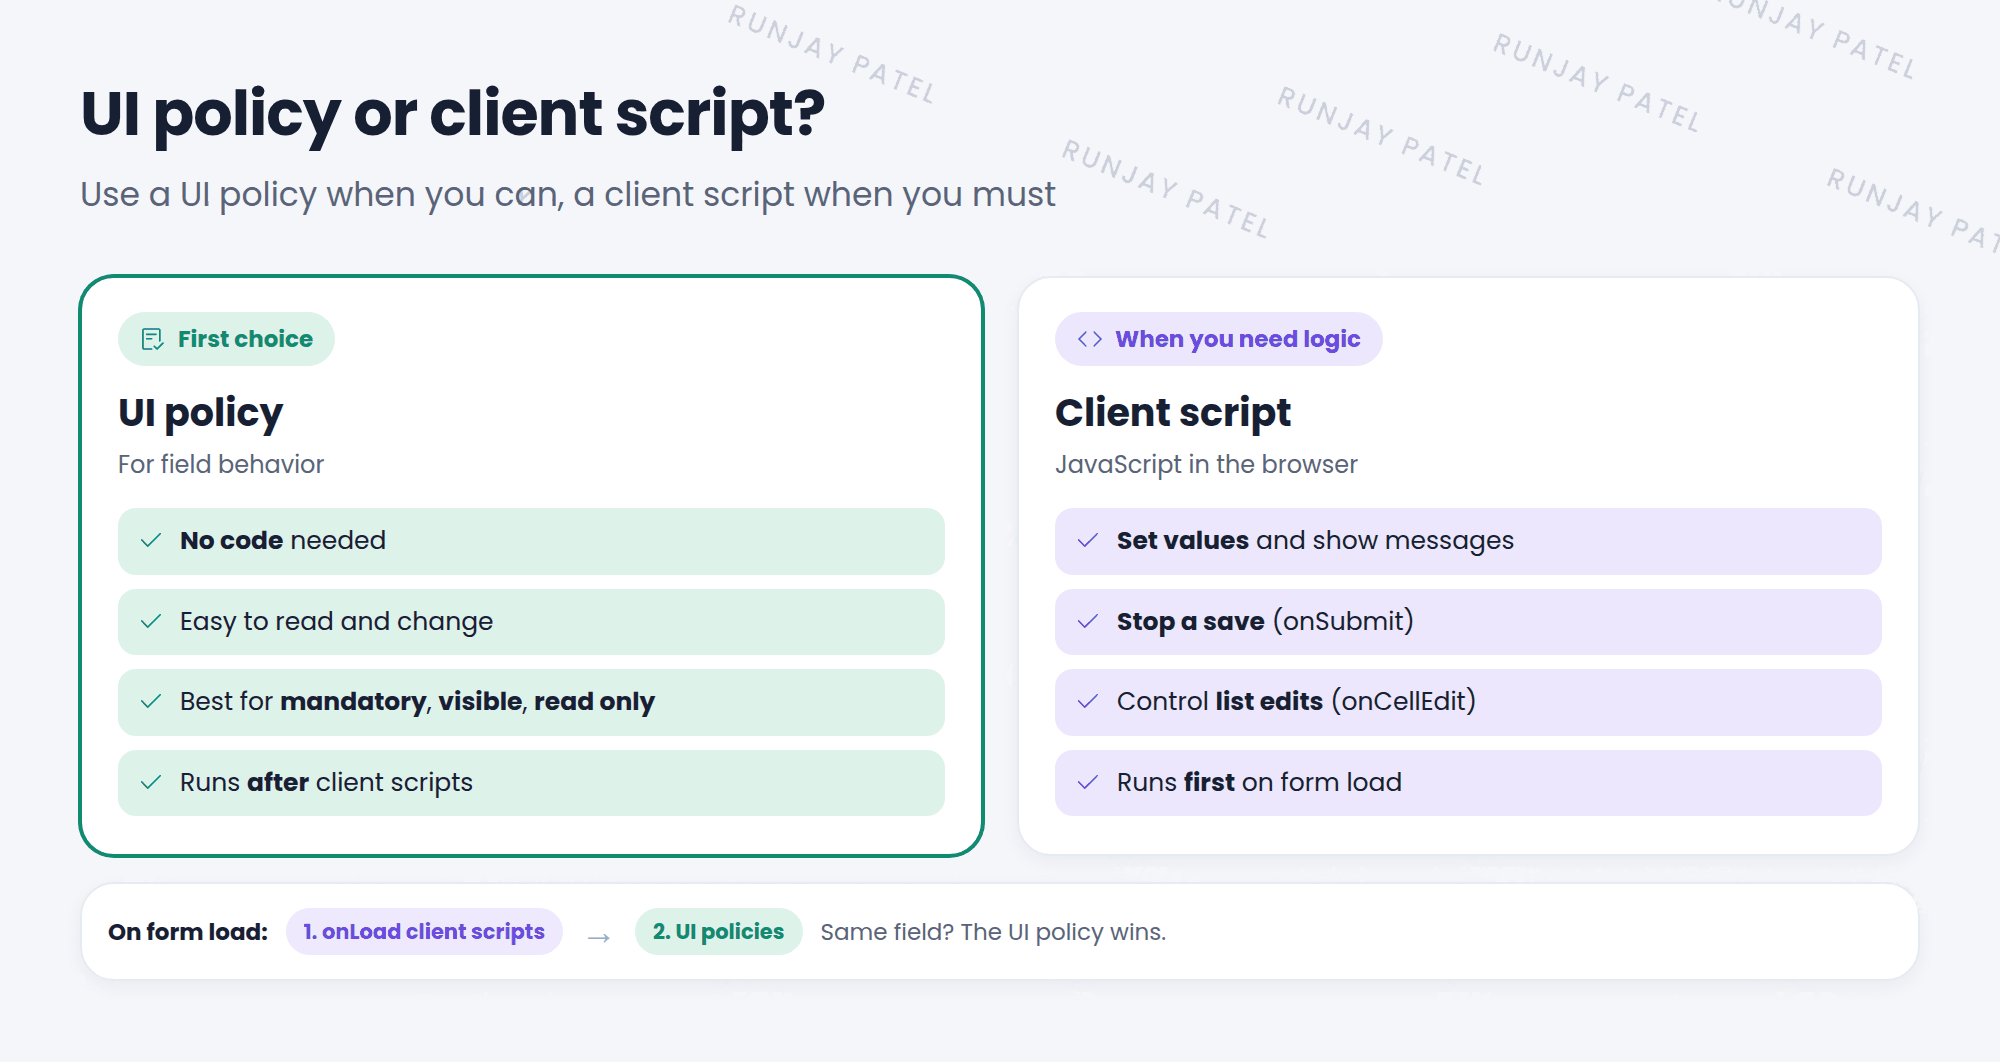
Task: Click Runs first on form load text
Action: [1259, 782]
